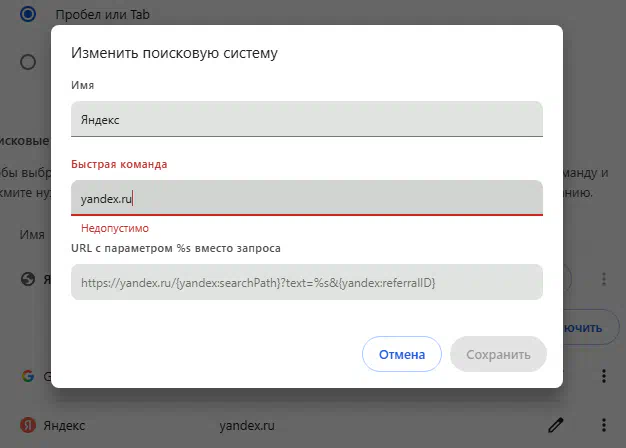Select the unselected radio button below
The image size is (626, 448).
tap(28, 62)
